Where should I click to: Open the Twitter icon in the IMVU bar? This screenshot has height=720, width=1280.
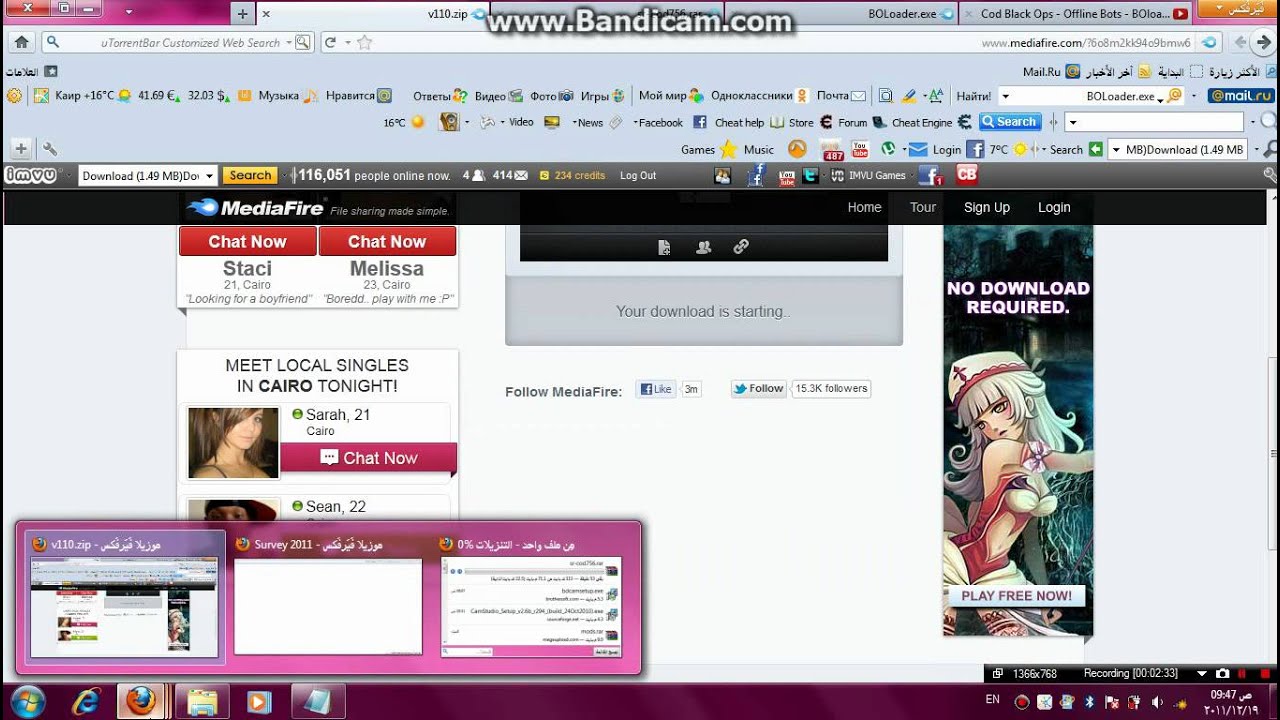click(810, 175)
